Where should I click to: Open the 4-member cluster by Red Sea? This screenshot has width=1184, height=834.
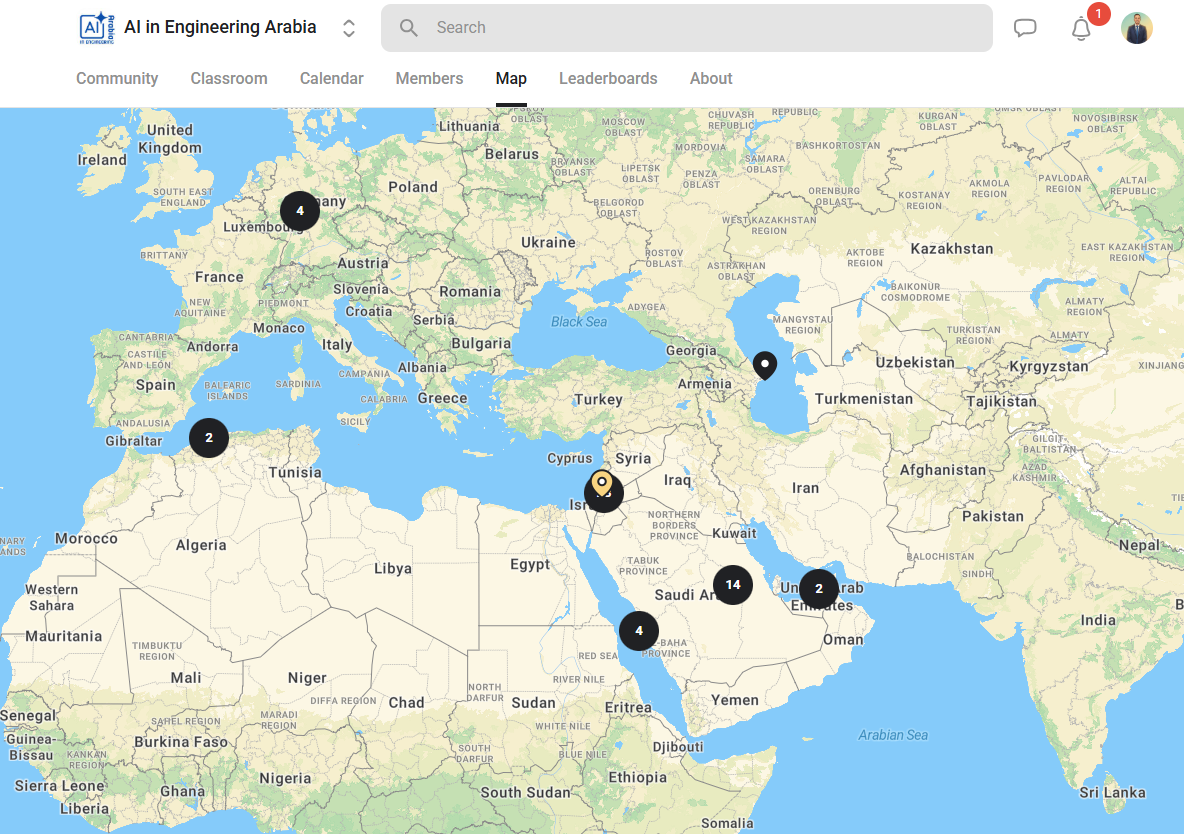click(x=639, y=631)
